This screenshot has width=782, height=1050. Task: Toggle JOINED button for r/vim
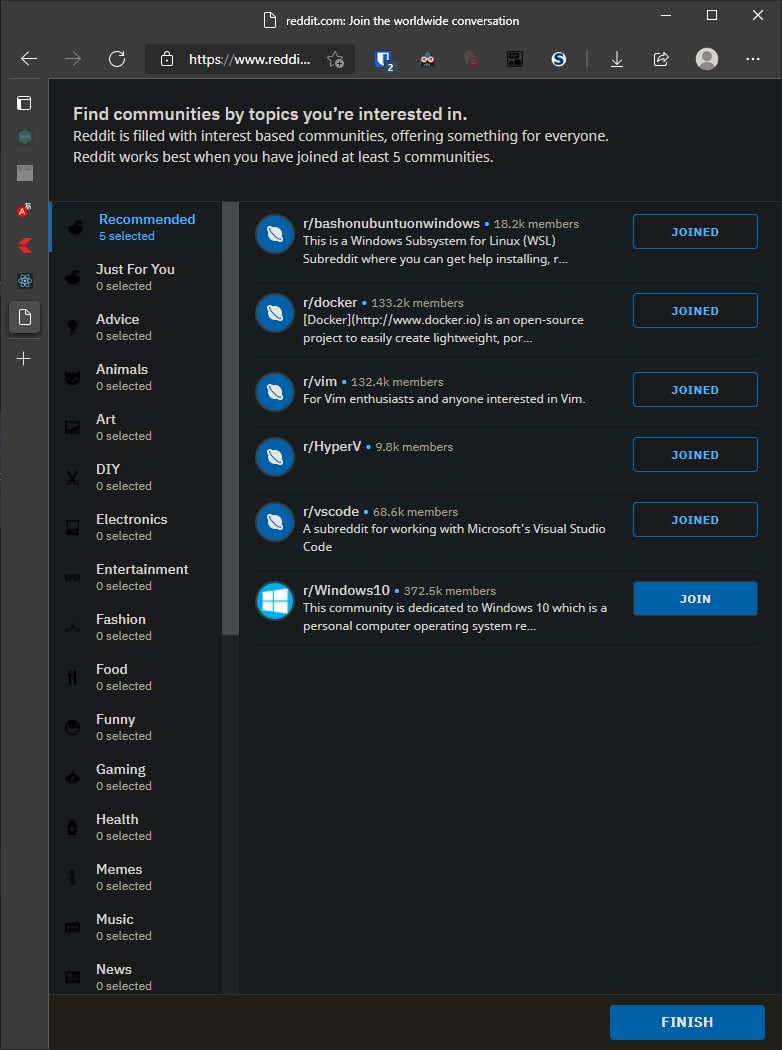tap(695, 390)
